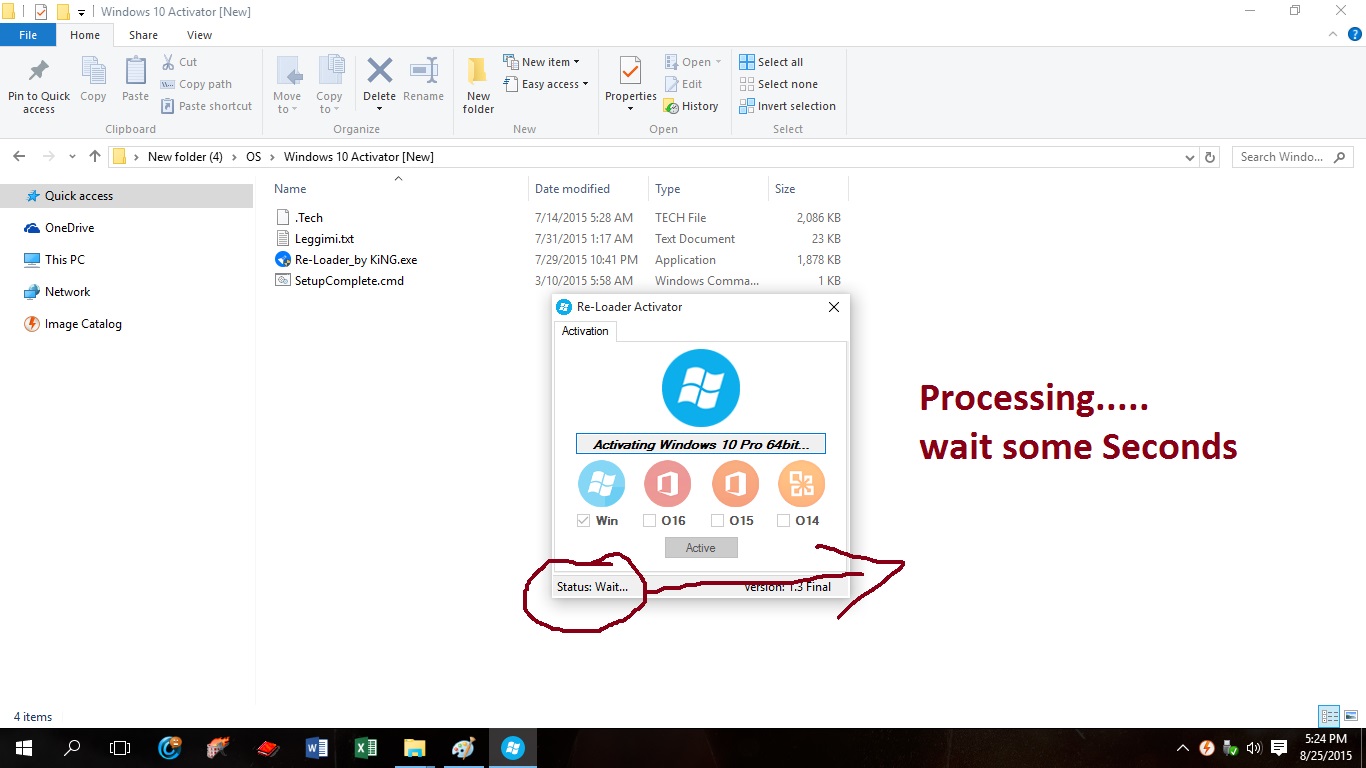Click the Activating Windows 10 progress bar

pyautogui.click(x=700, y=443)
